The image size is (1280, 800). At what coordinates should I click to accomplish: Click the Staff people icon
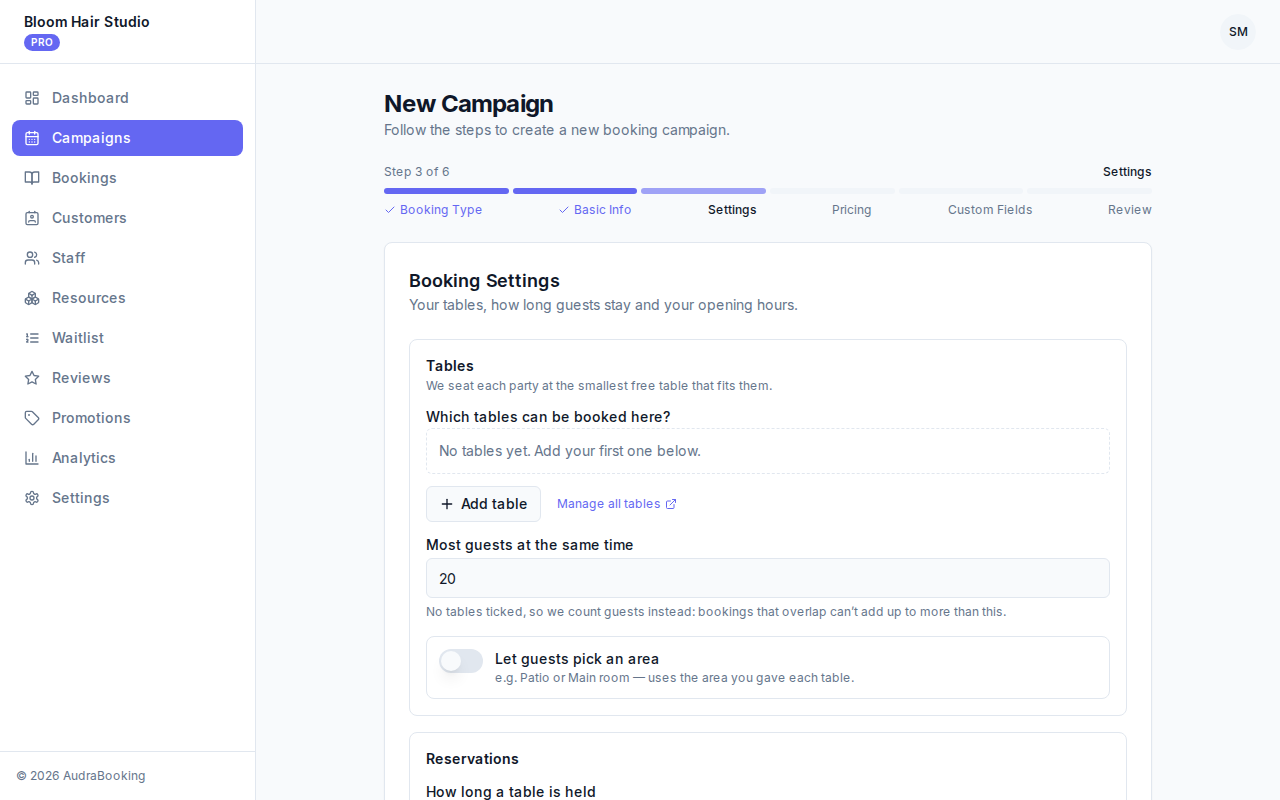32,258
